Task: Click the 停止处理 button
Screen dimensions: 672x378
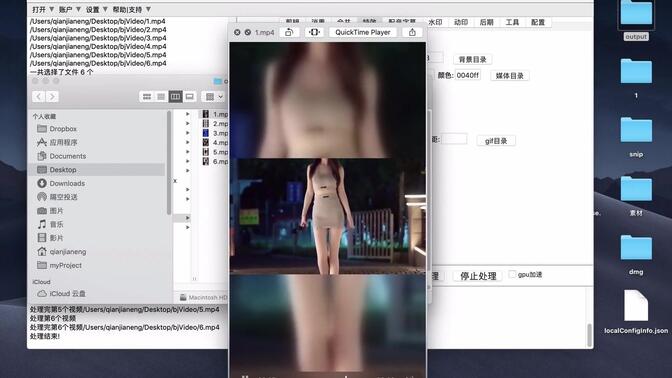Action: pyautogui.click(x=478, y=276)
